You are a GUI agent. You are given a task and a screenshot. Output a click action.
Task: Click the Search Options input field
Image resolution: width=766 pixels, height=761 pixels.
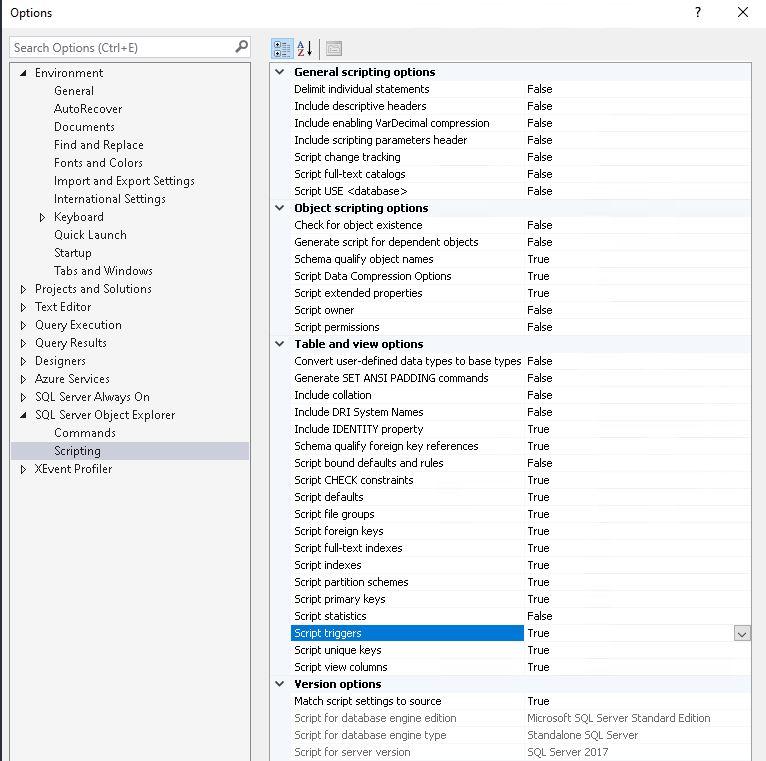pos(120,47)
